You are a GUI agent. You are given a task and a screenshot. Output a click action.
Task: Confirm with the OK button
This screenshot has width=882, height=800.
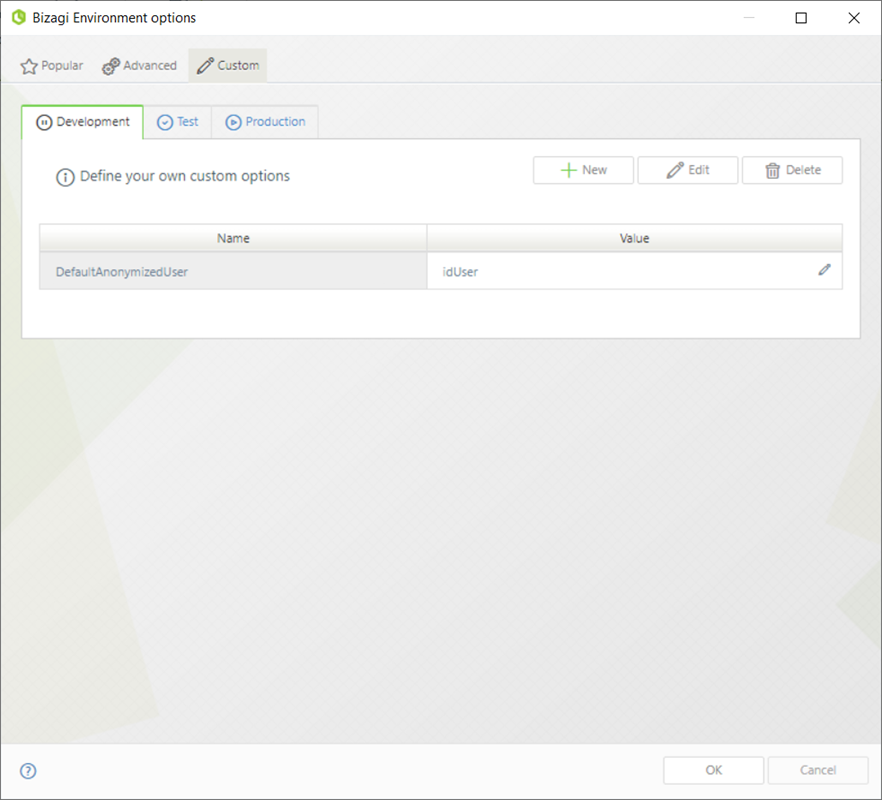tap(713, 770)
